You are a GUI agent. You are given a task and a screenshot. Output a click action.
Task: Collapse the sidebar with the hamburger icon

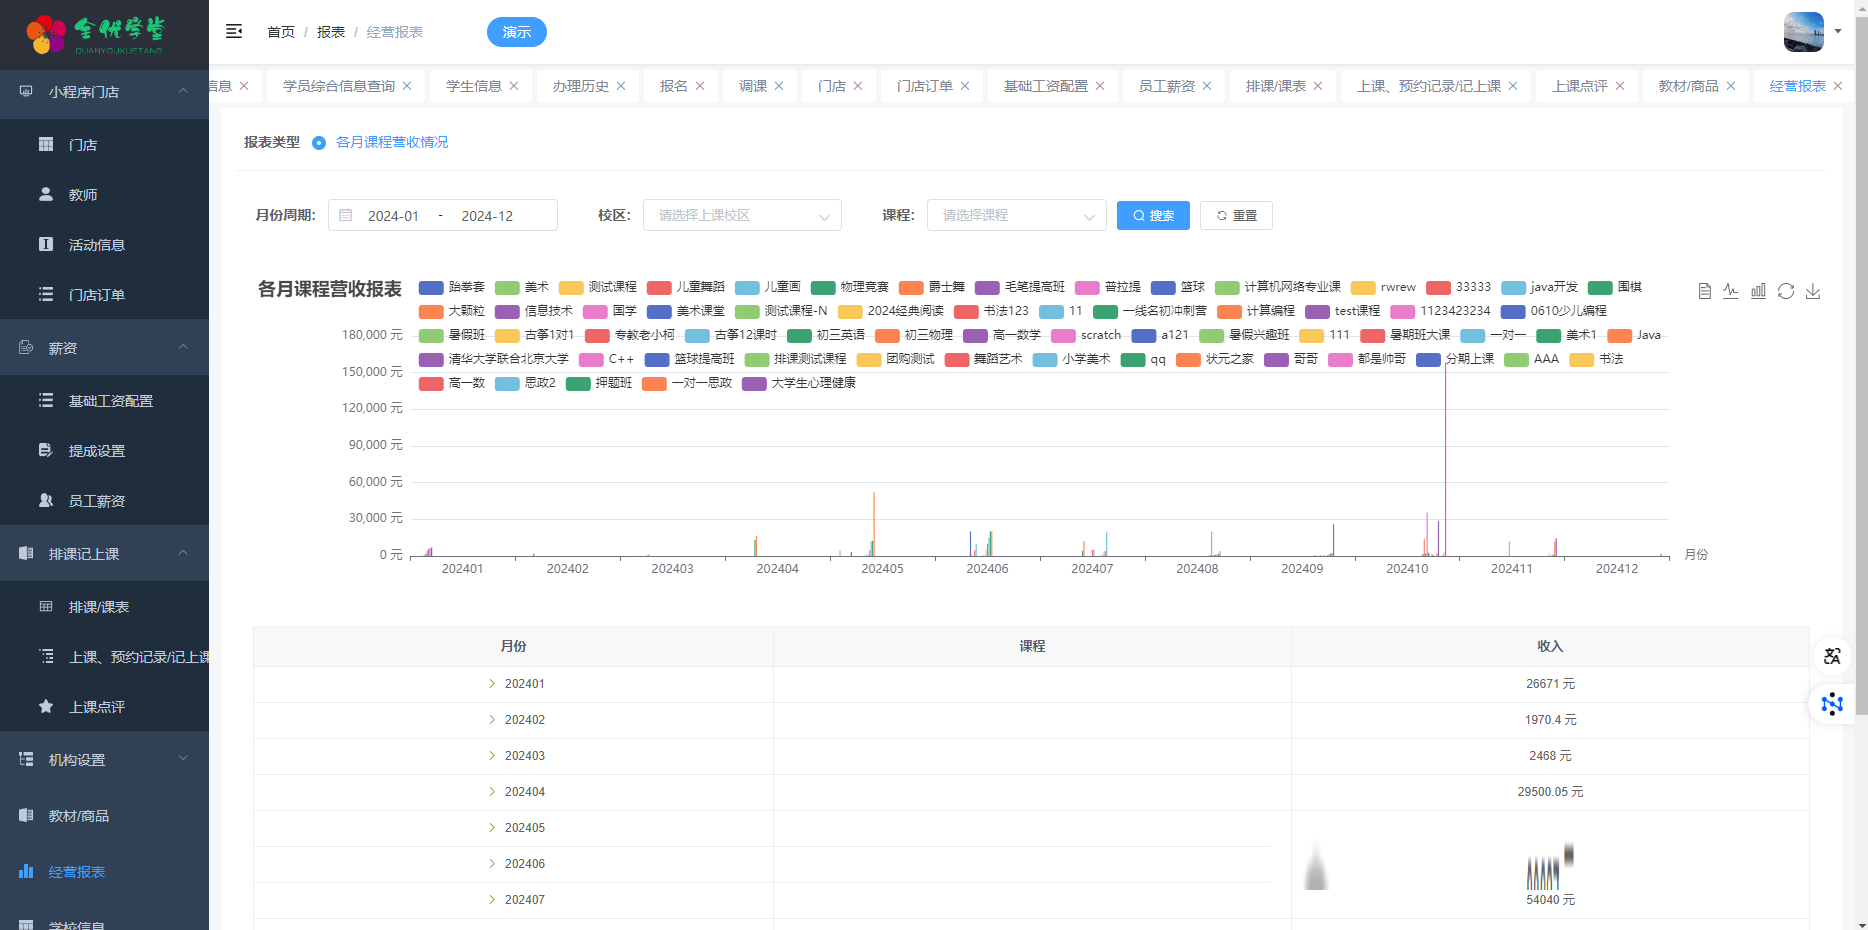pos(234,31)
